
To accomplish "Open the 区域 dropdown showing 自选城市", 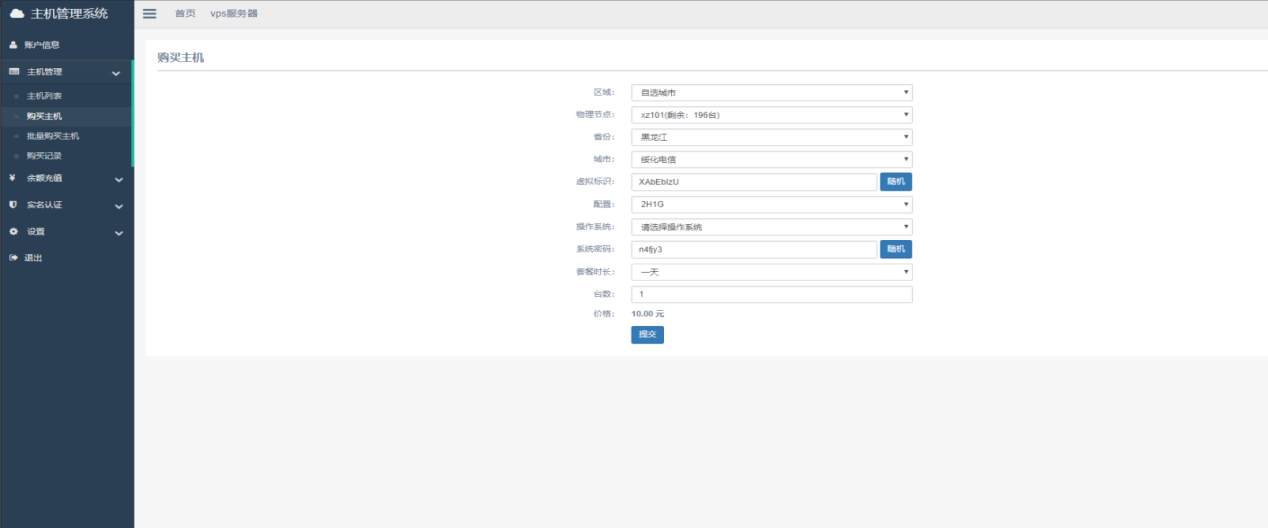I will click(x=771, y=93).
